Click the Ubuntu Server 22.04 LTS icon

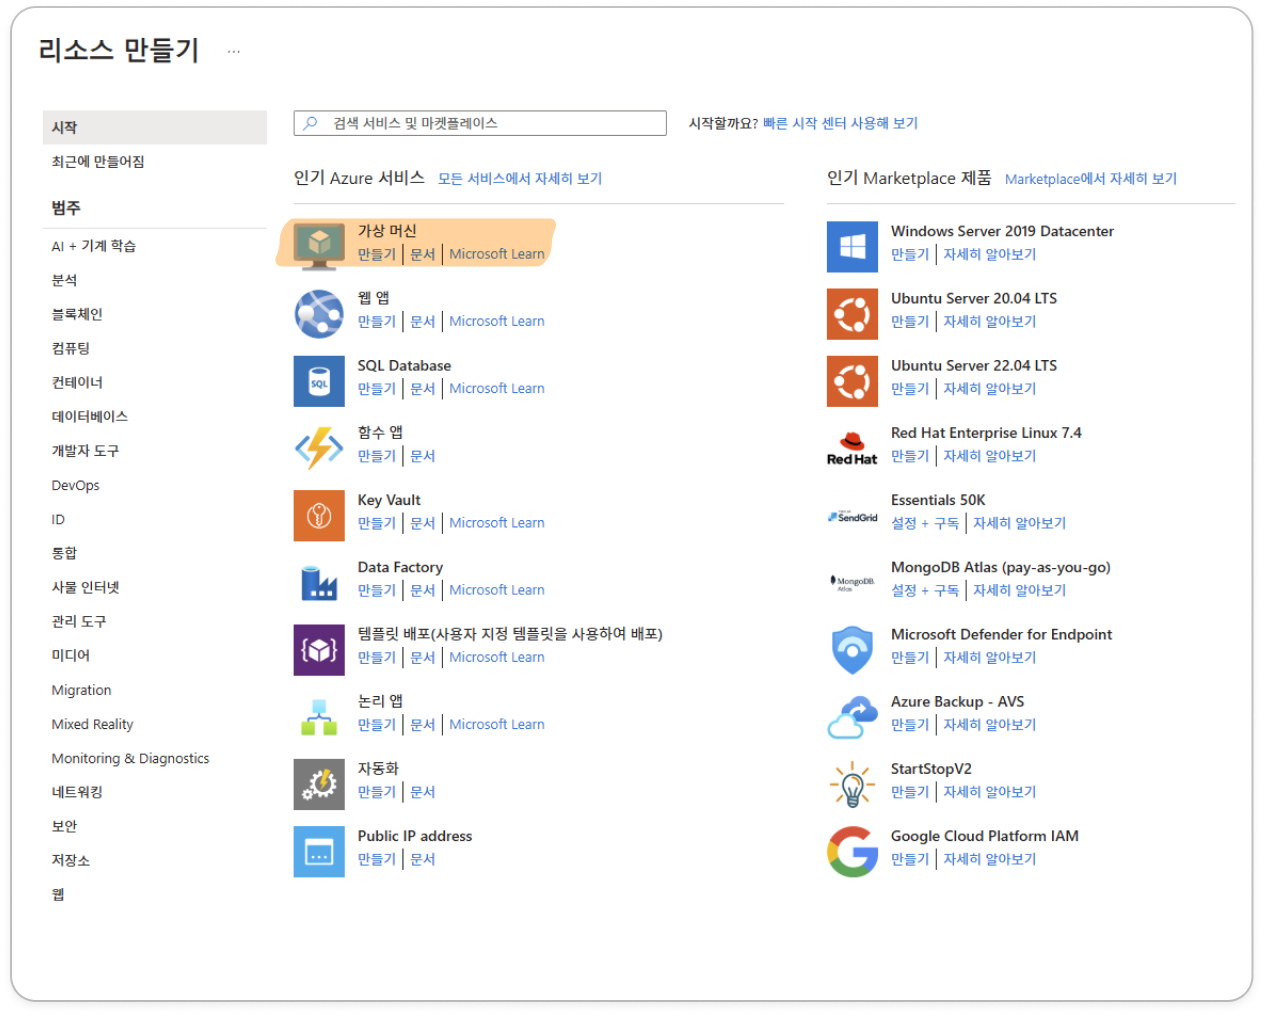tap(852, 381)
